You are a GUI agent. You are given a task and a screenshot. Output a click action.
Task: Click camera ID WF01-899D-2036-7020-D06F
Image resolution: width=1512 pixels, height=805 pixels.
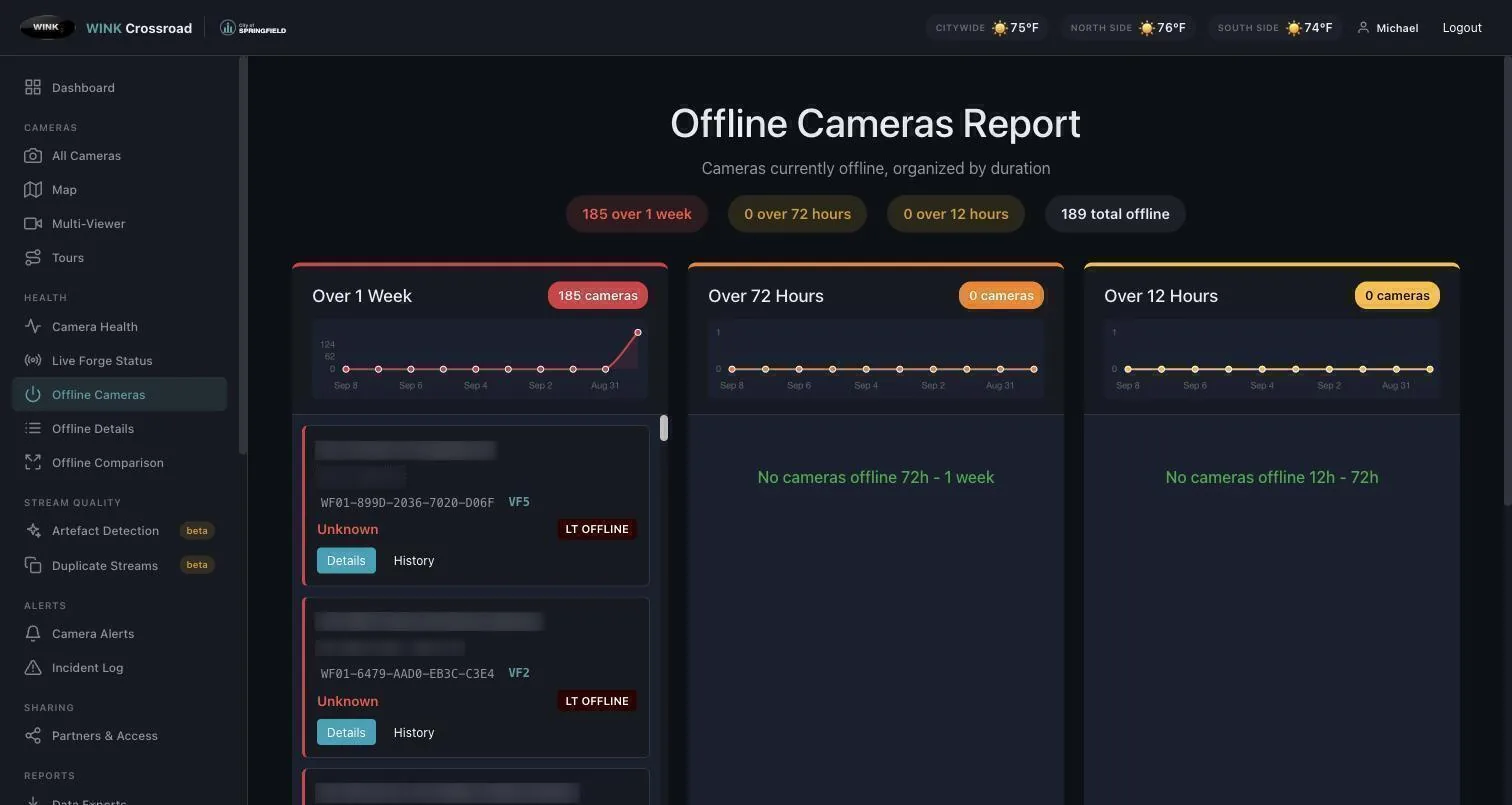[407, 503]
